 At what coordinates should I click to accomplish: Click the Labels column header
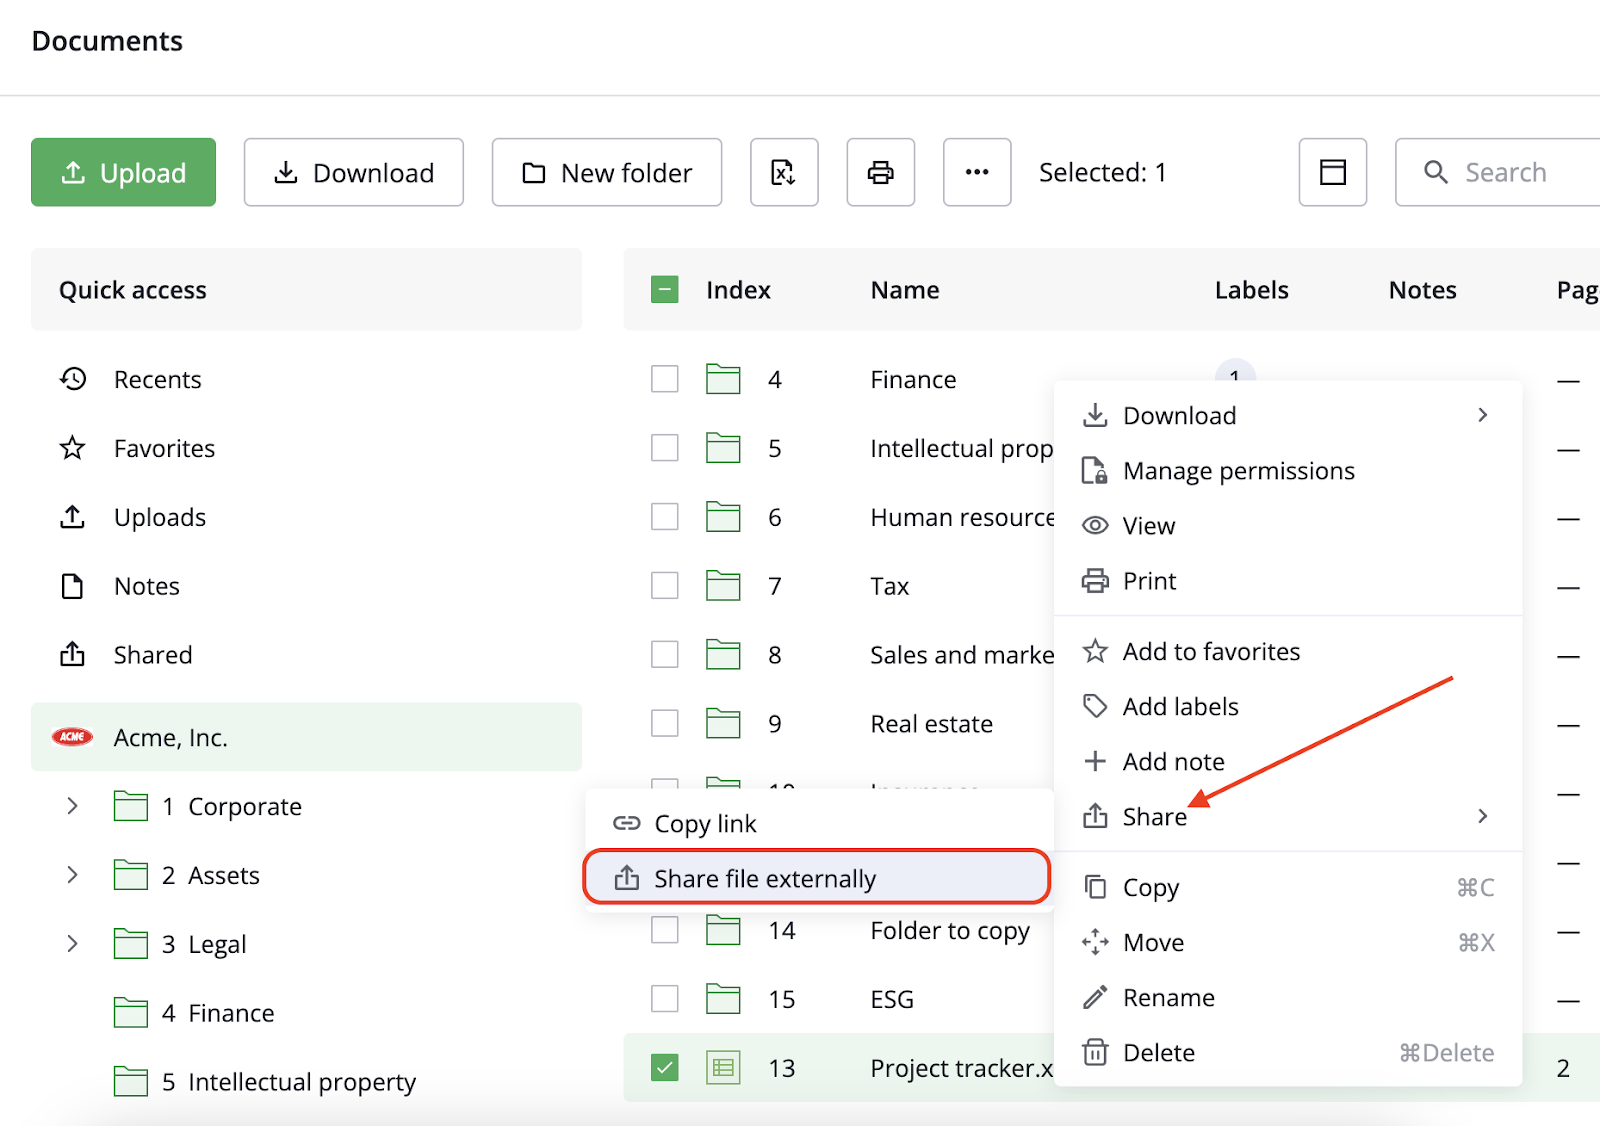(x=1251, y=290)
